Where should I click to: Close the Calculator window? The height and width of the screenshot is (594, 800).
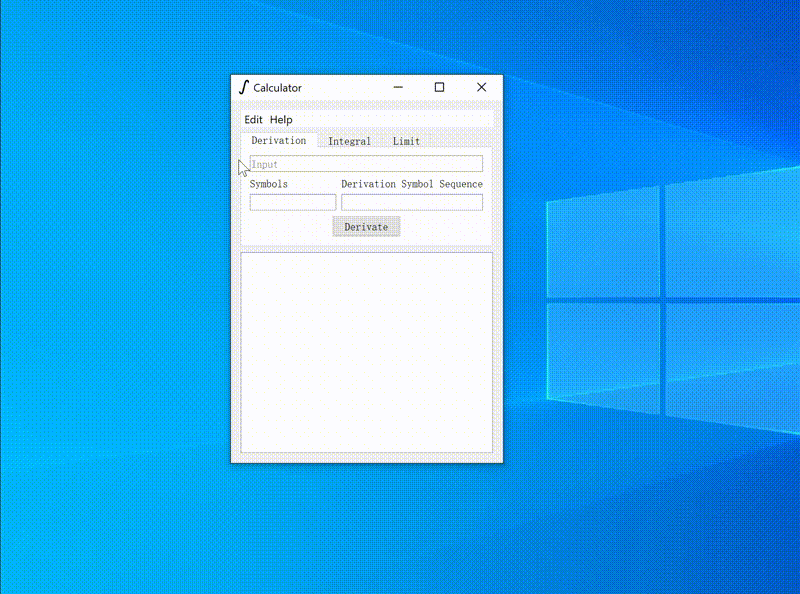coord(481,87)
